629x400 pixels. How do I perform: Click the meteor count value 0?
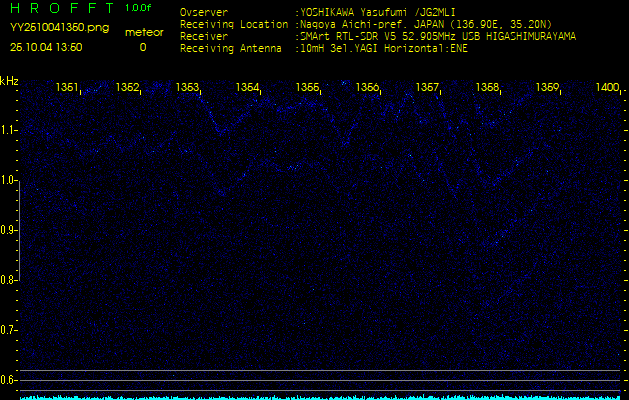pos(142,47)
